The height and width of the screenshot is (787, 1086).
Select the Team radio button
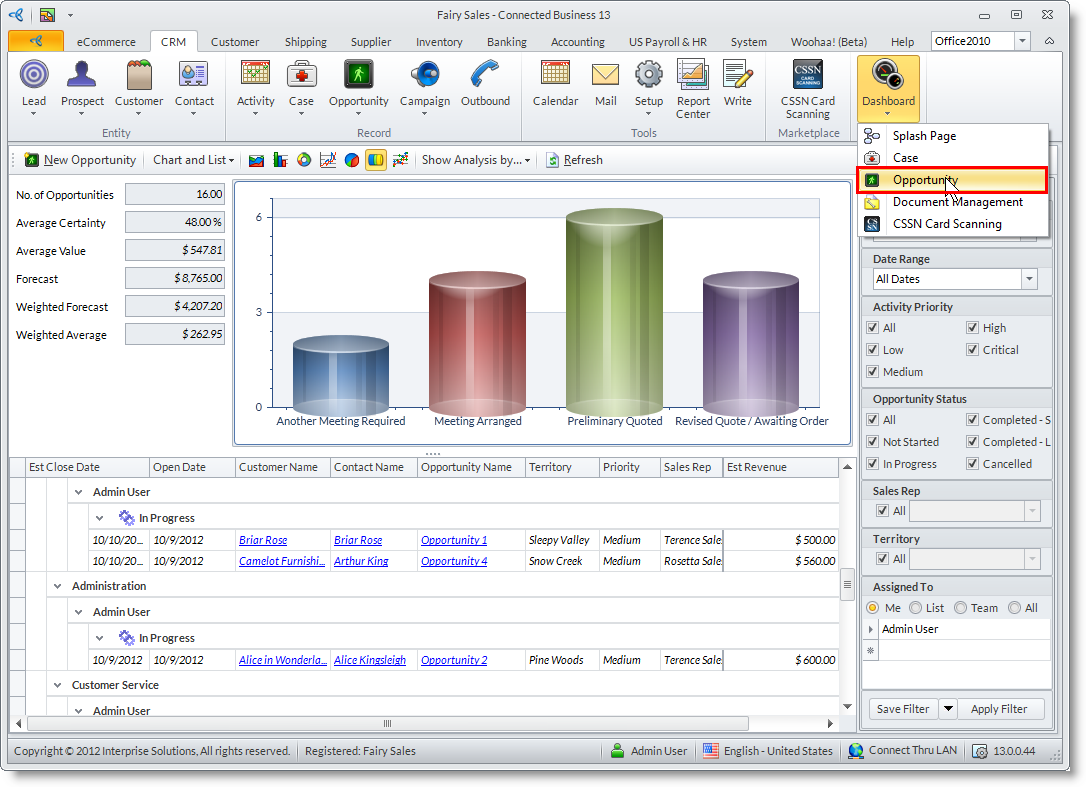point(961,608)
